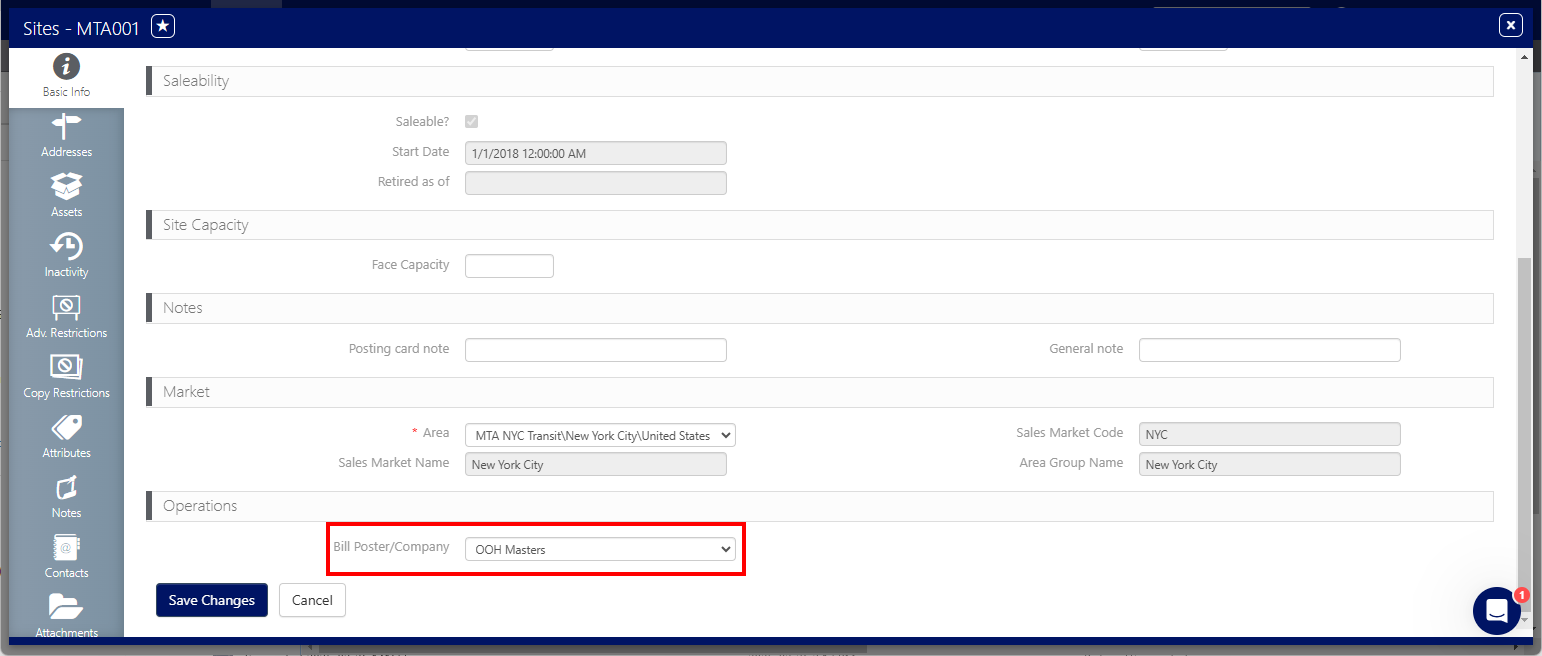This screenshot has height=656, width=1542.
Task: Click the General note field
Action: (1270, 349)
